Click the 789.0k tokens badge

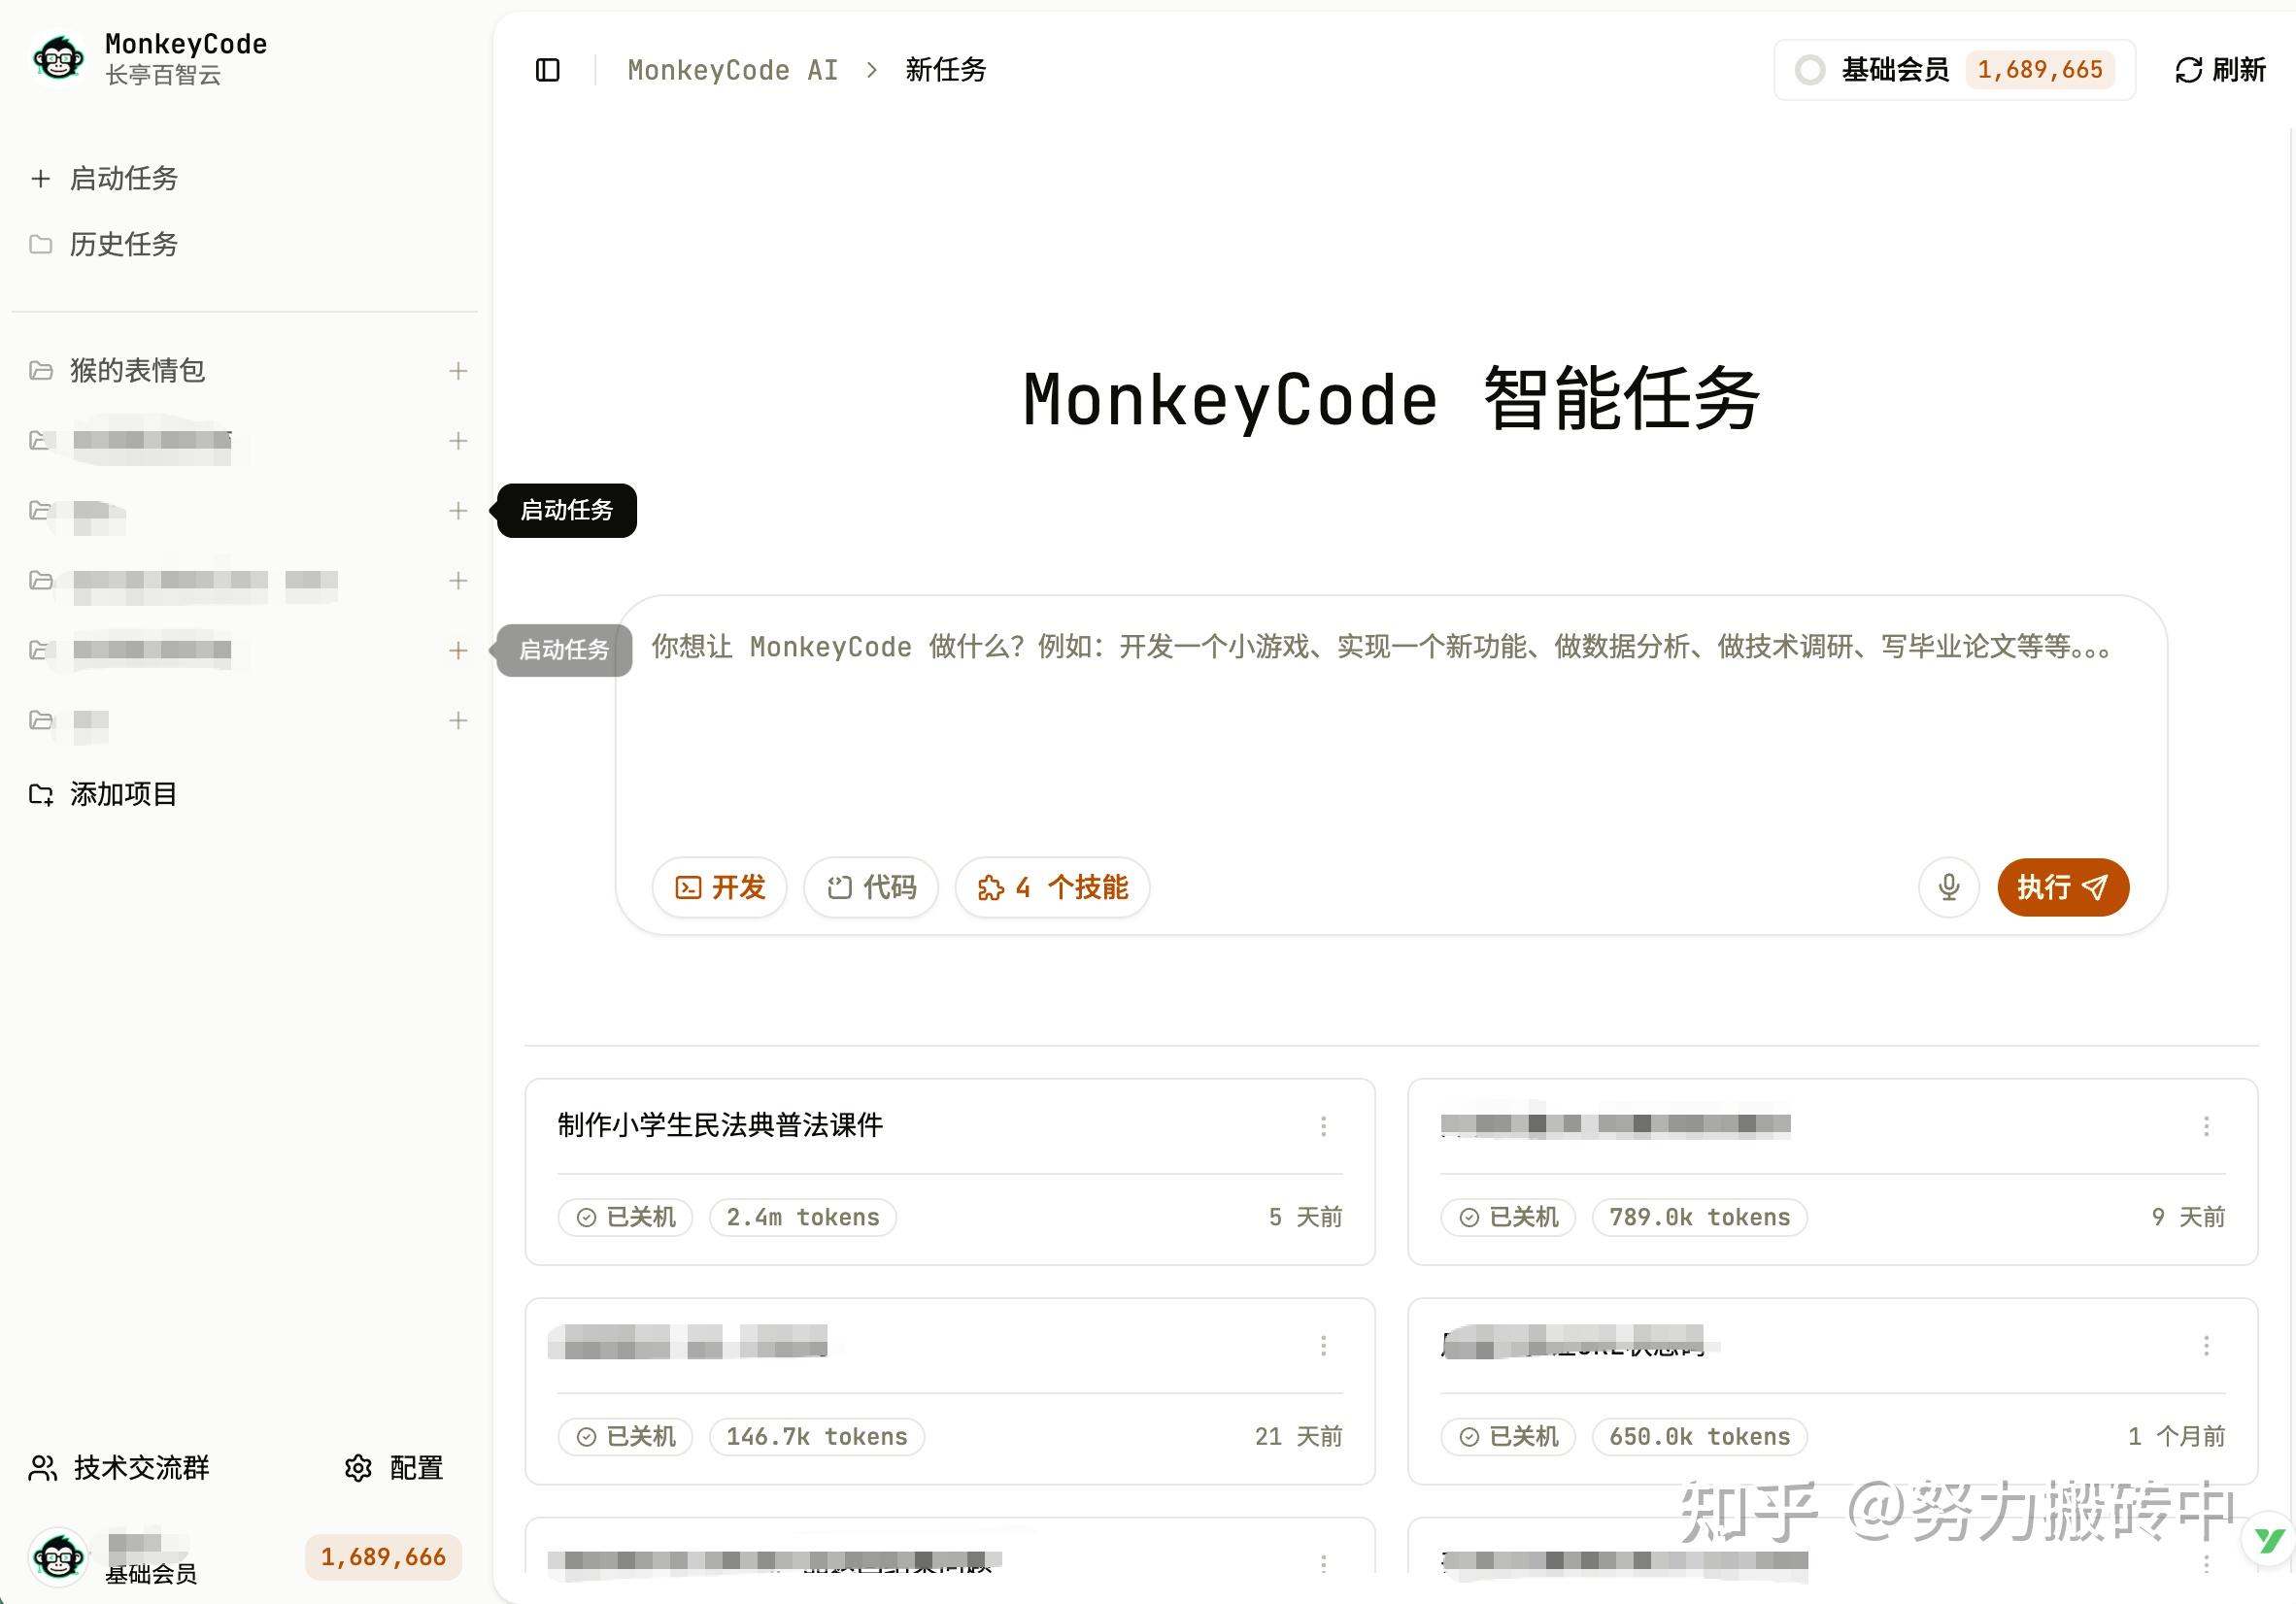tap(1699, 1217)
